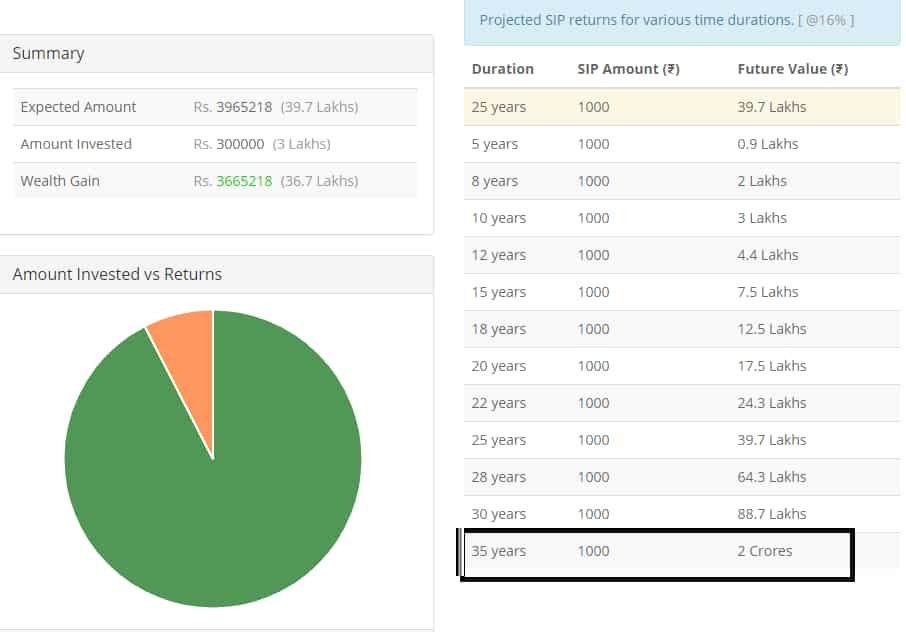Select the "20 years" duration cell
The width and height of the screenshot is (906, 632).
tap(499, 366)
